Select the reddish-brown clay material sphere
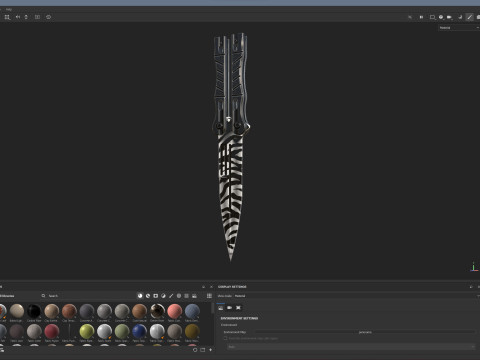 [69, 311]
